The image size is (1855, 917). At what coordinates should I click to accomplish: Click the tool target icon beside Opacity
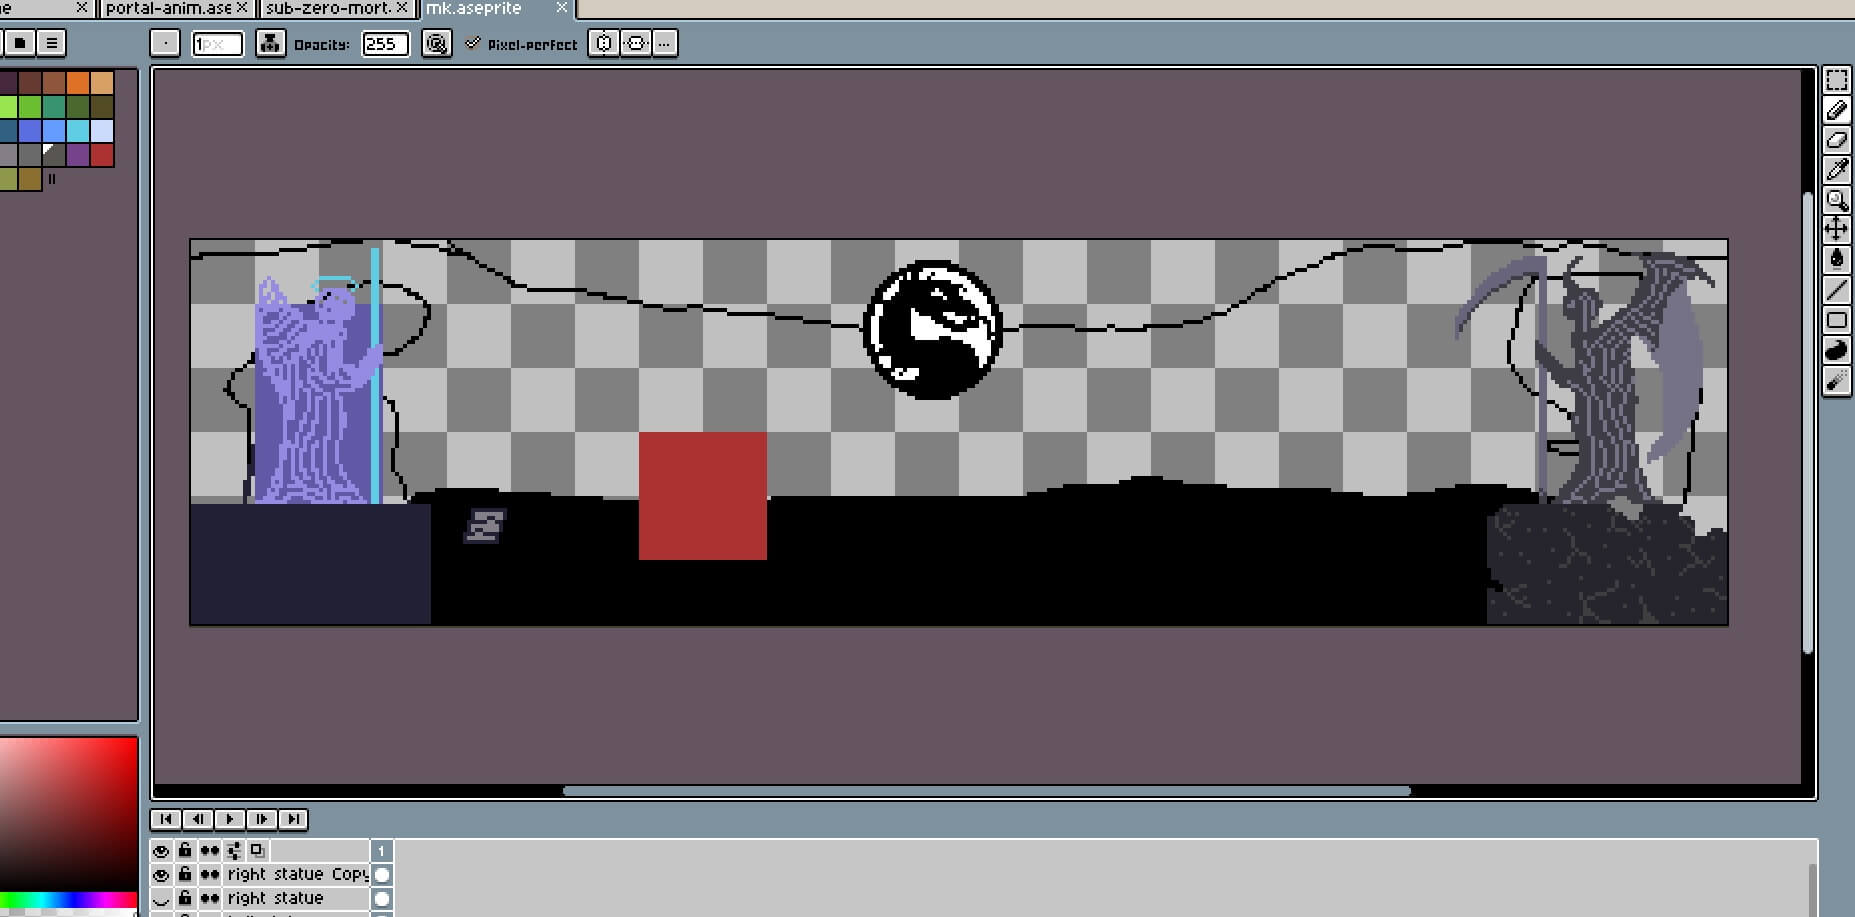coord(436,43)
